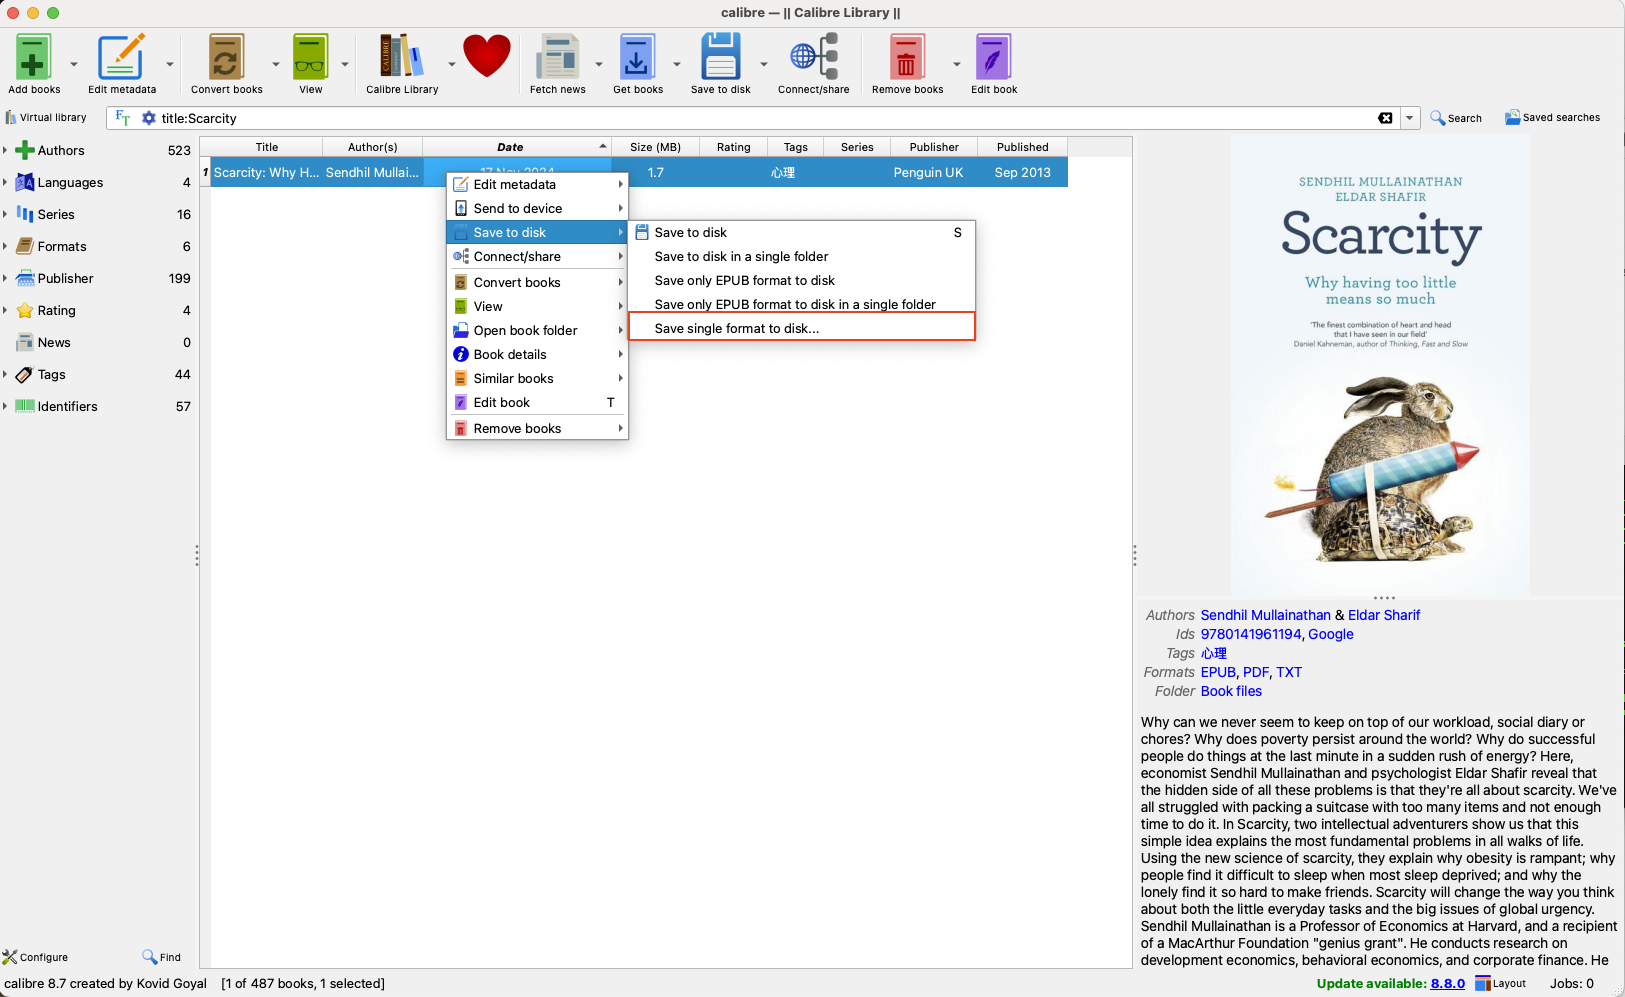Sort by the Date column header
The width and height of the screenshot is (1625, 997).
click(517, 147)
